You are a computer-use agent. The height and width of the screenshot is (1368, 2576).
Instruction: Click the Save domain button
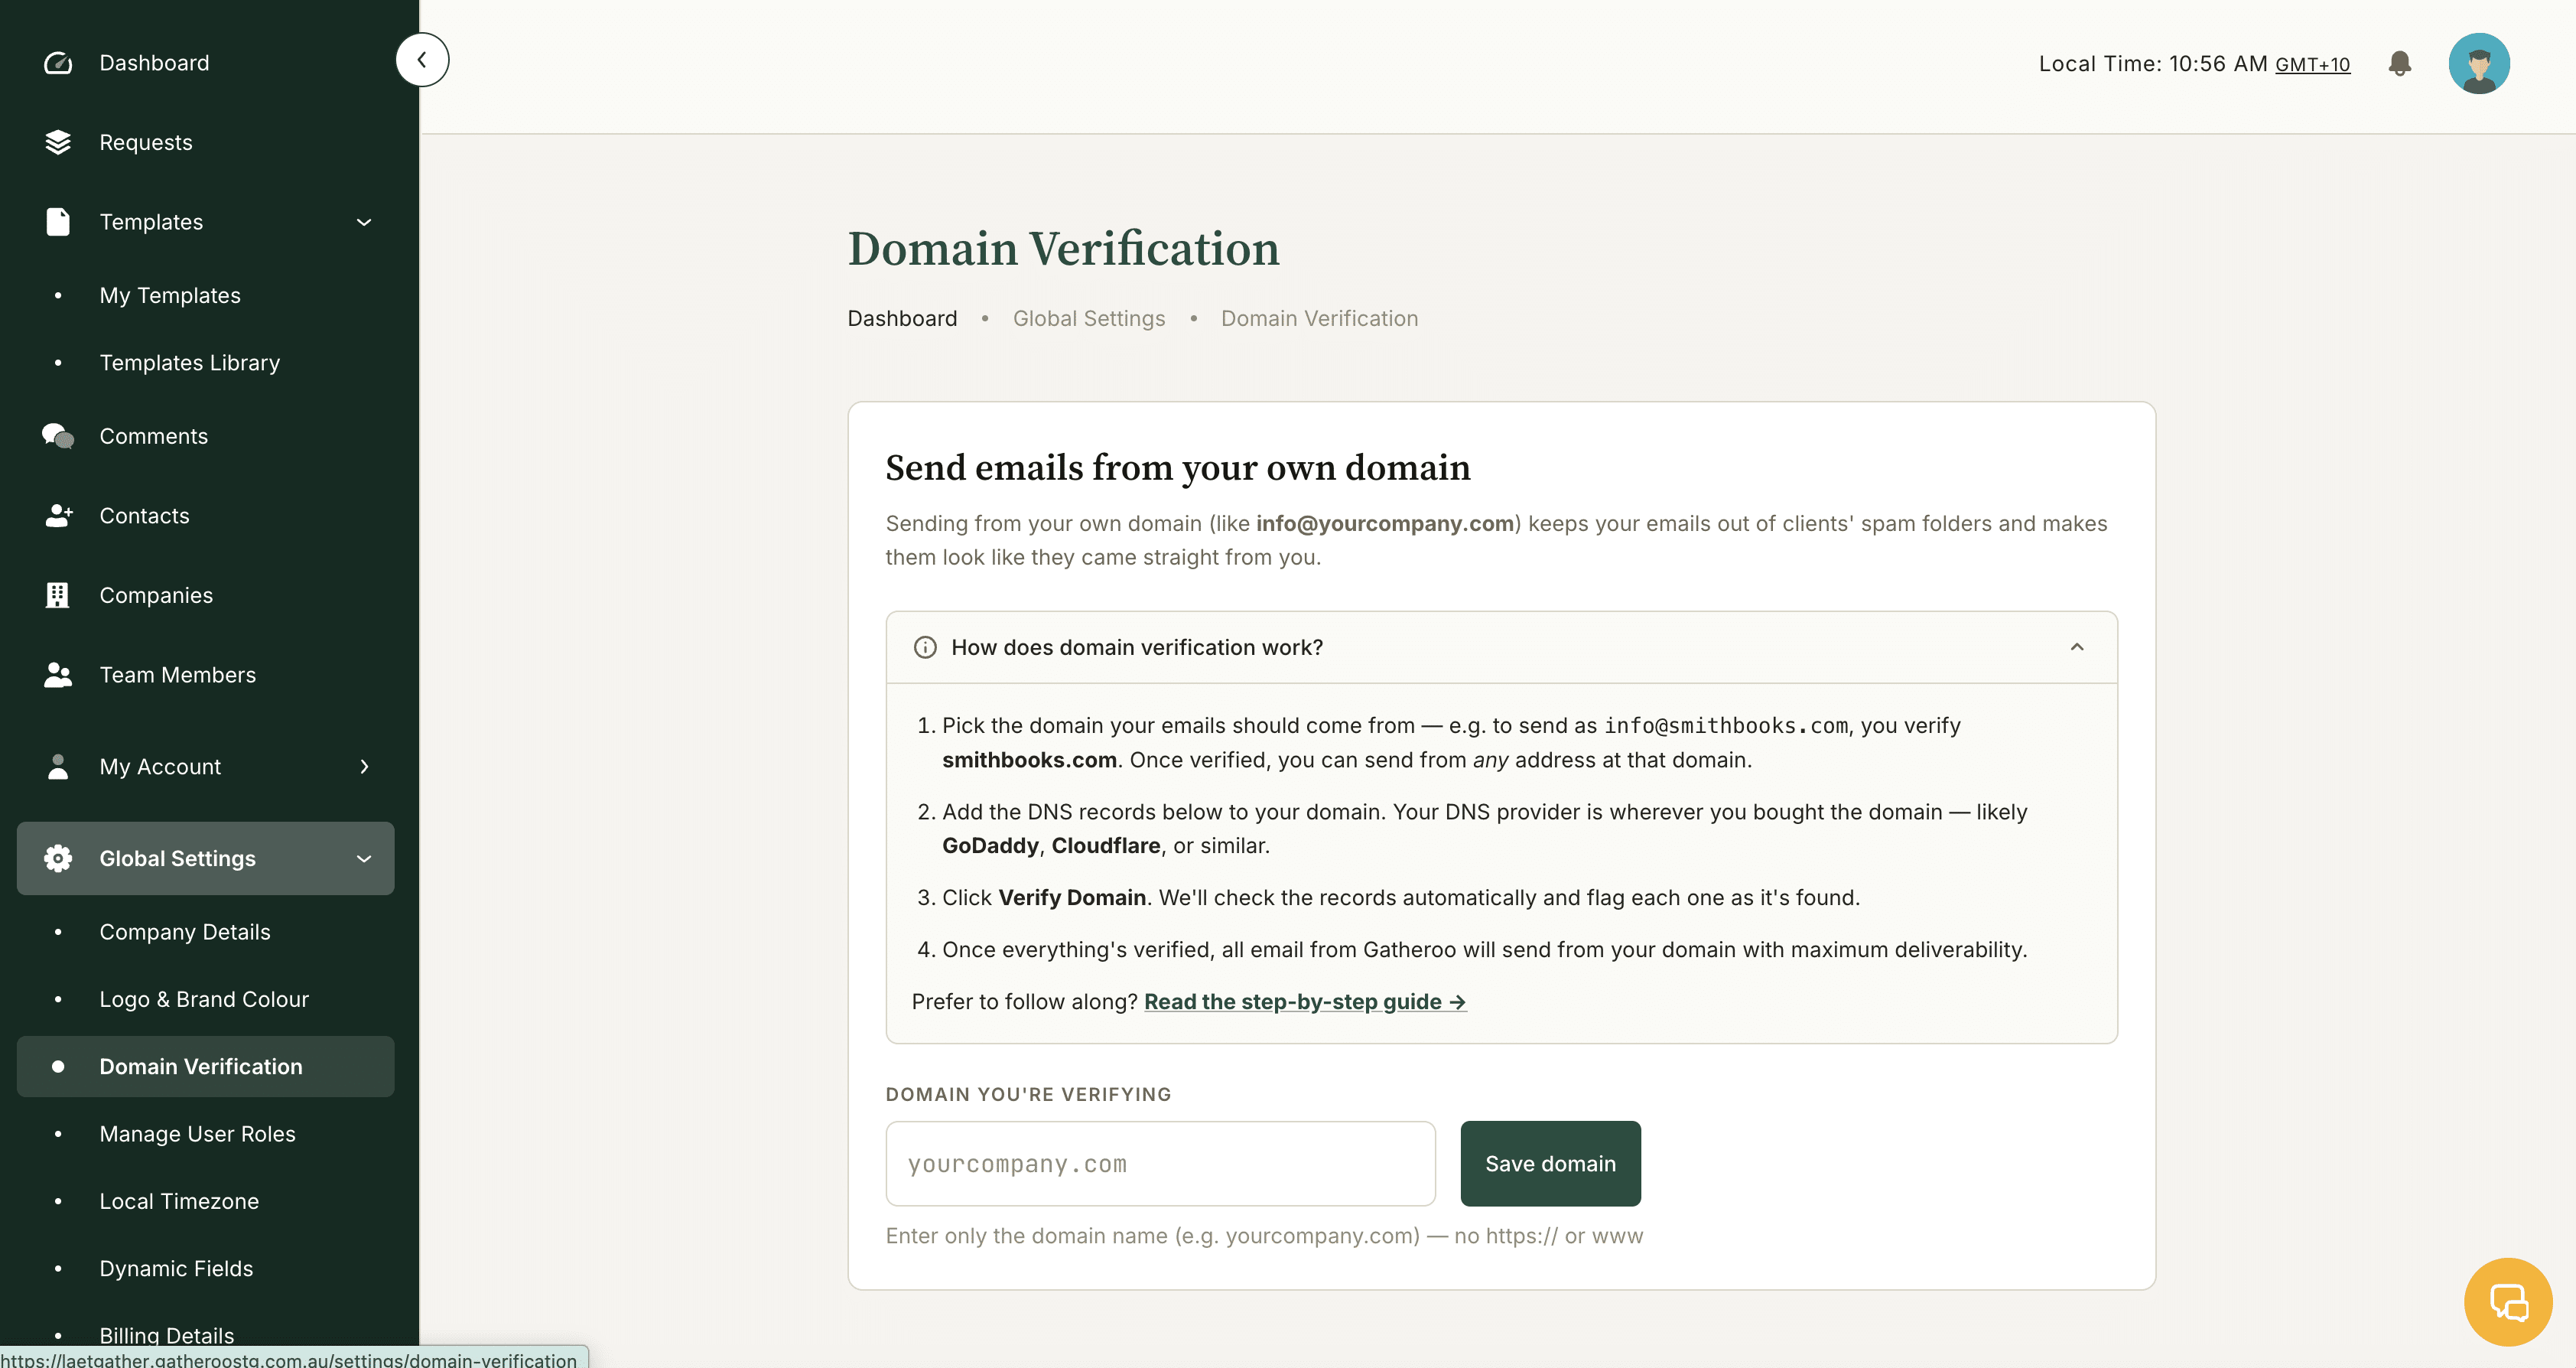(x=1550, y=1164)
